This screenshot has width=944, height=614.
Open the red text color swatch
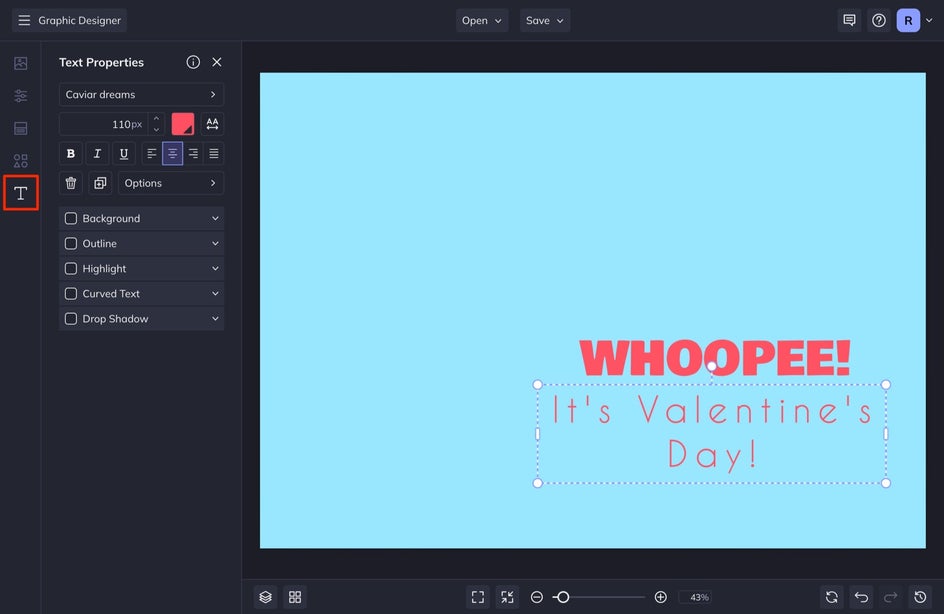(183, 124)
